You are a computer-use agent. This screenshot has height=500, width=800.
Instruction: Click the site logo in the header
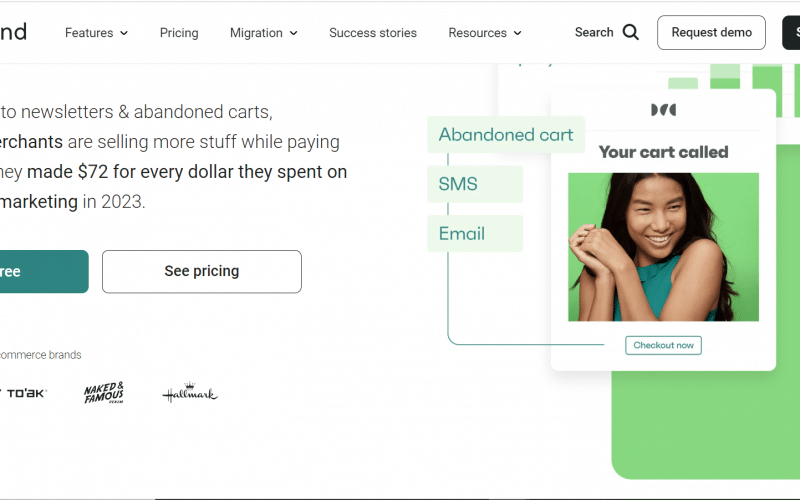point(14,32)
